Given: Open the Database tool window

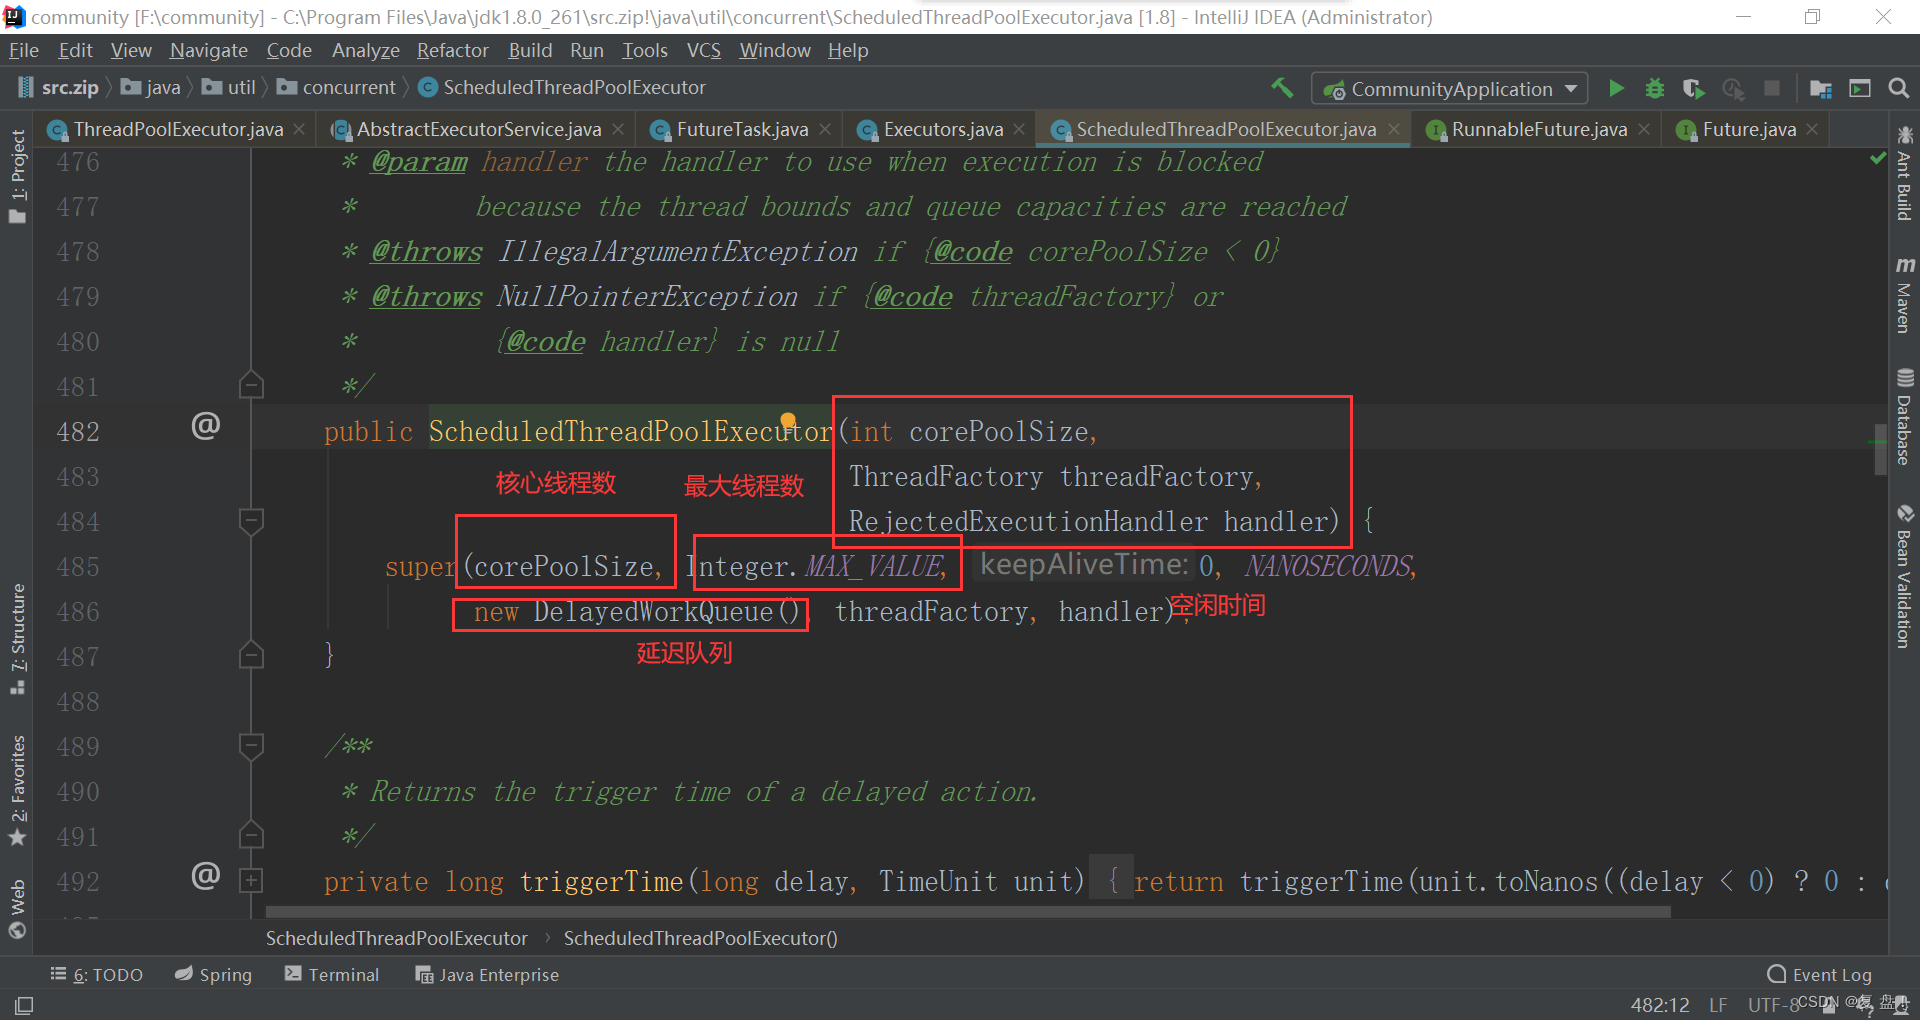Looking at the screenshot, I should click(1904, 417).
